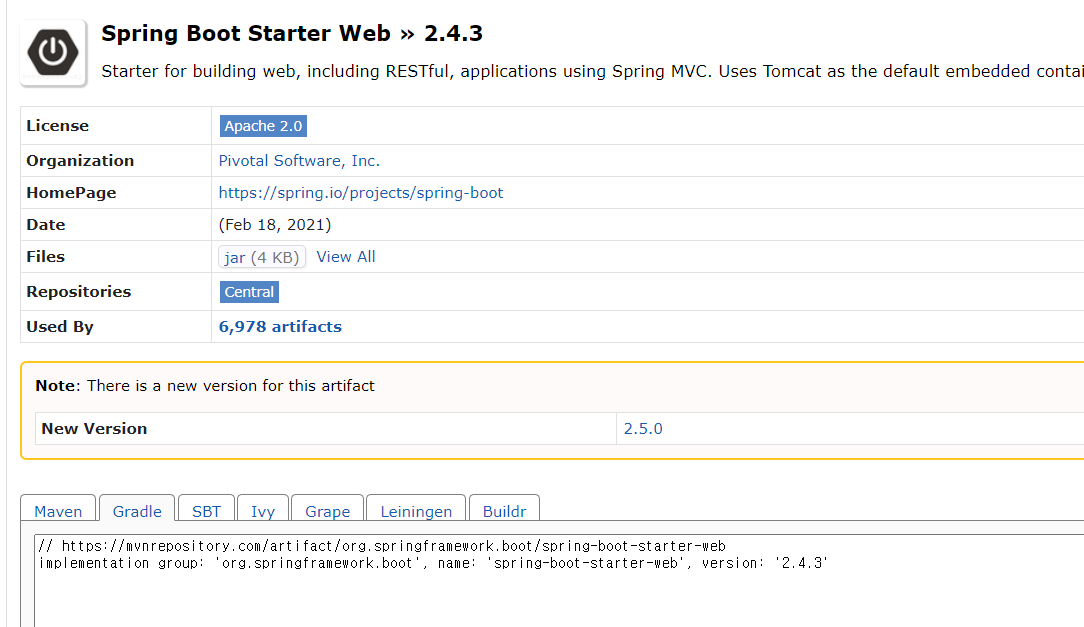This screenshot has width=1084, height=627.
Task: Click the Central repository badge
Action: pyautogui.click(x=249, y=292)
